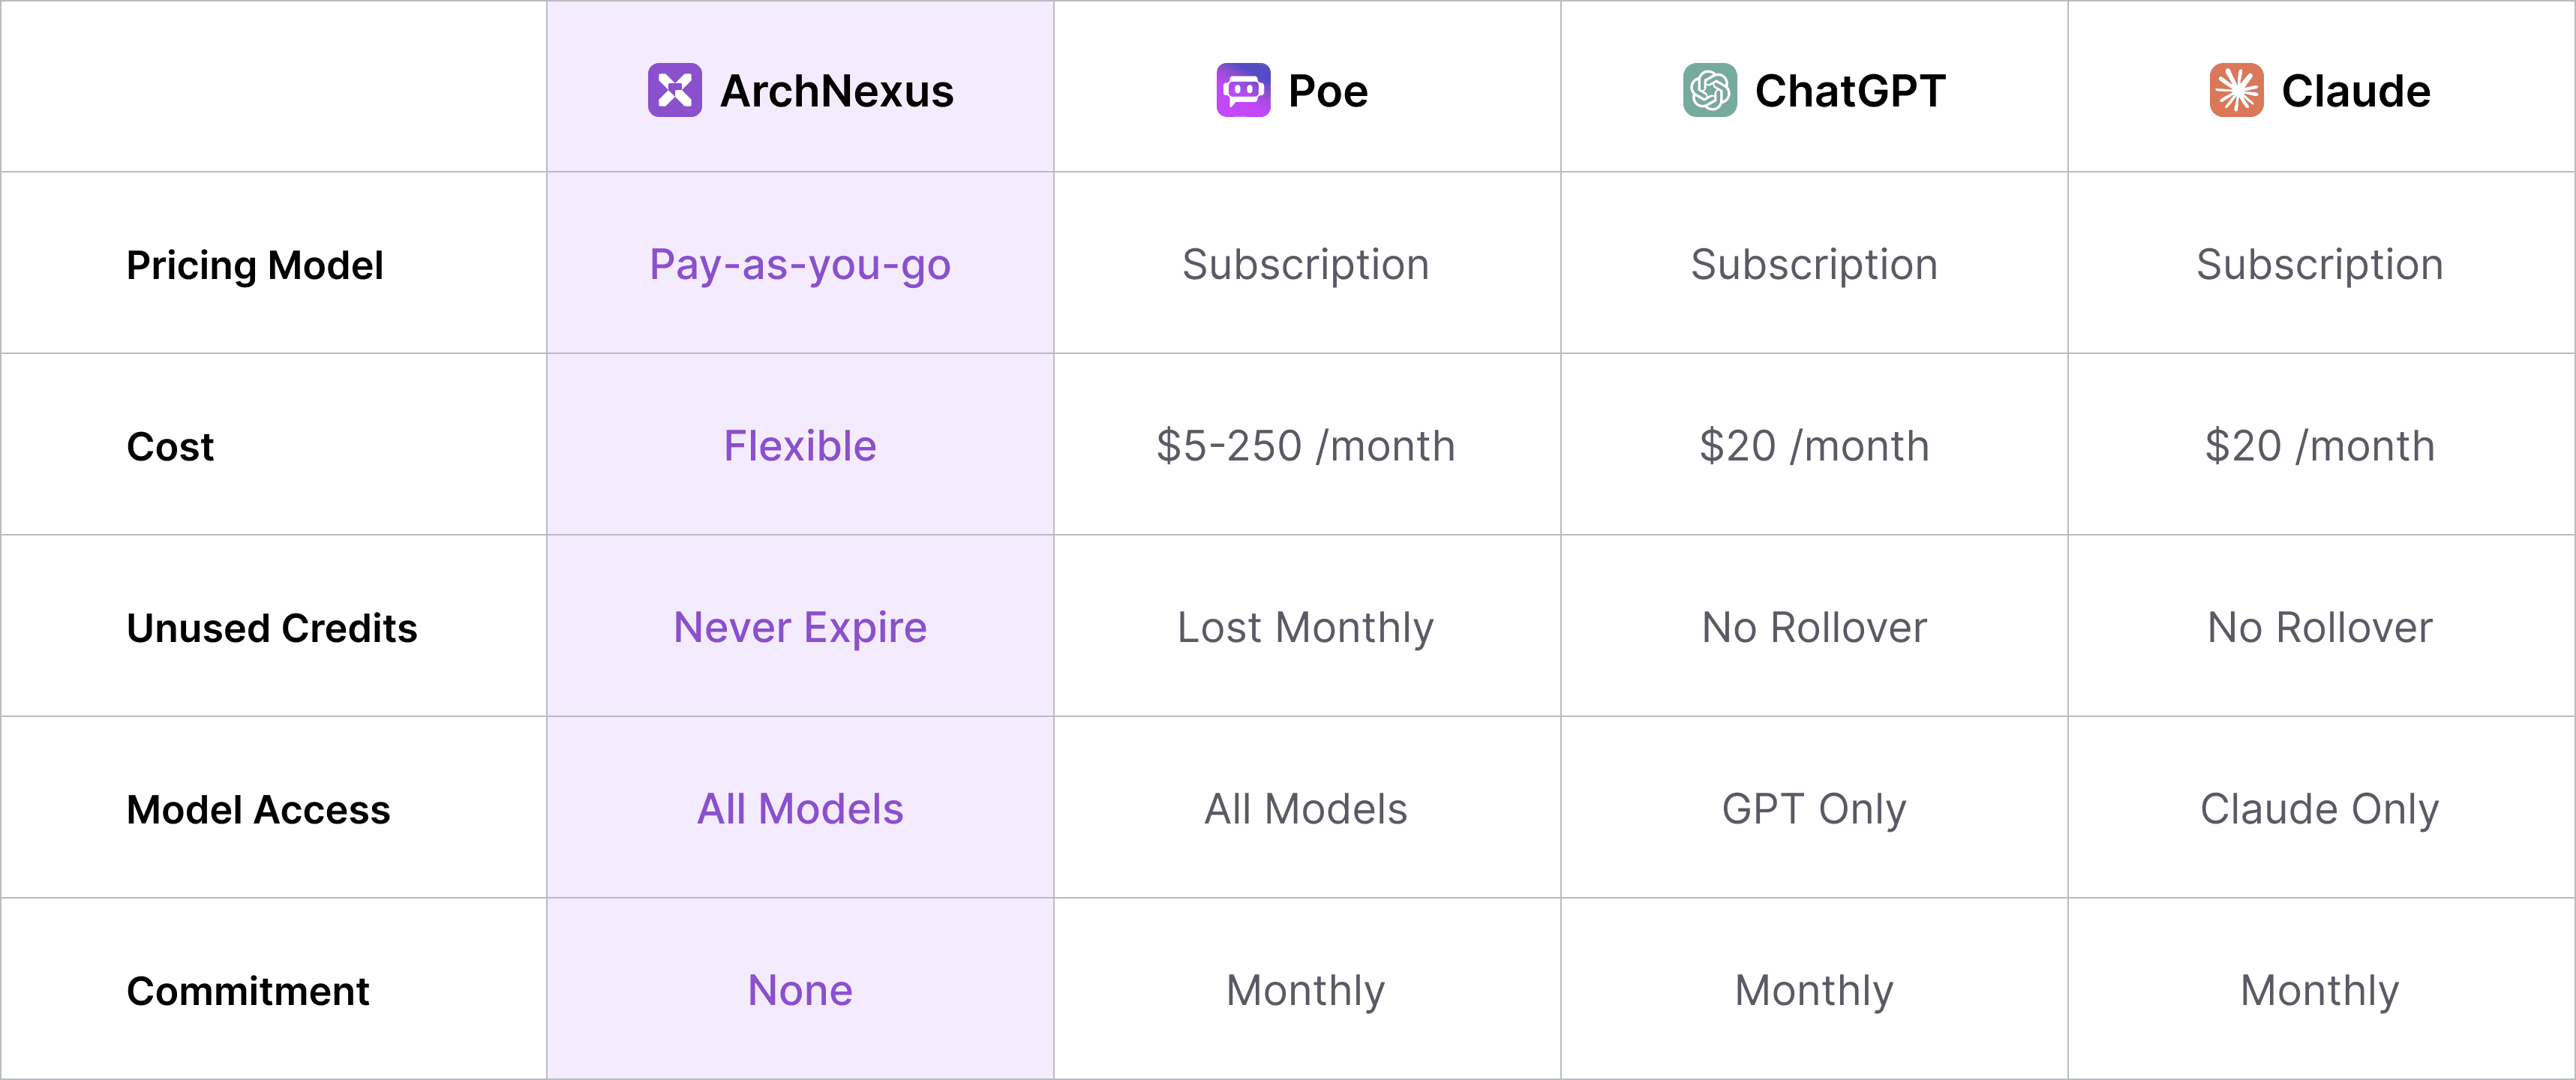Click the Lost Monthly cell
The image size is (2576, 1080).
coord(1305,628)
